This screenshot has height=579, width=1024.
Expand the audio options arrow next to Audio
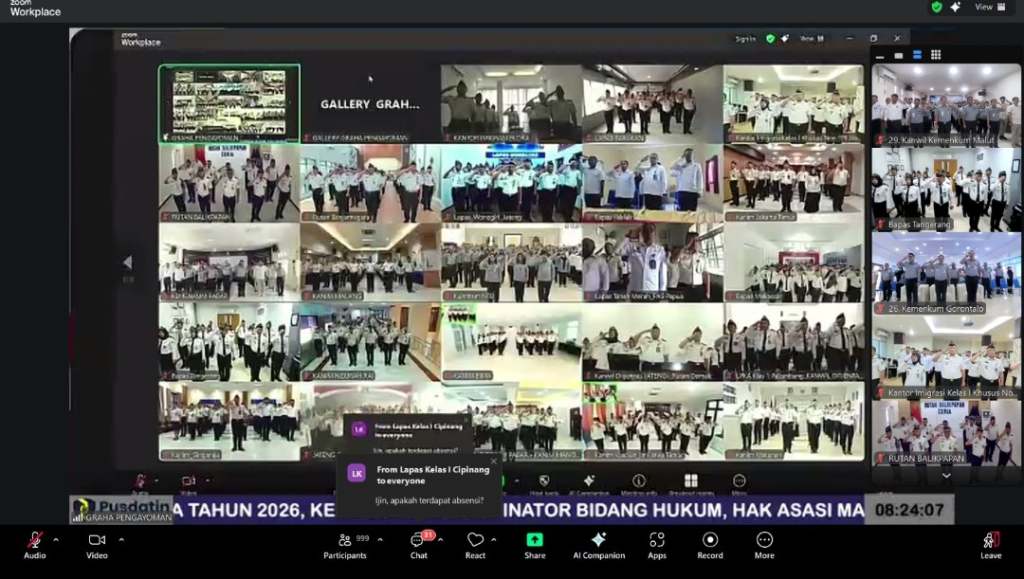point(56,540)
